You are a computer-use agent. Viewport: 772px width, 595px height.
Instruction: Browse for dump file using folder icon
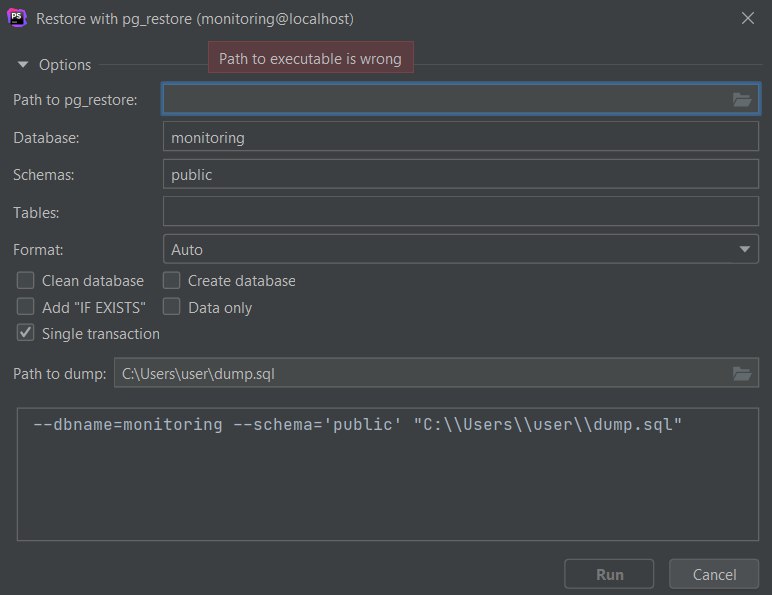point(741,373)
